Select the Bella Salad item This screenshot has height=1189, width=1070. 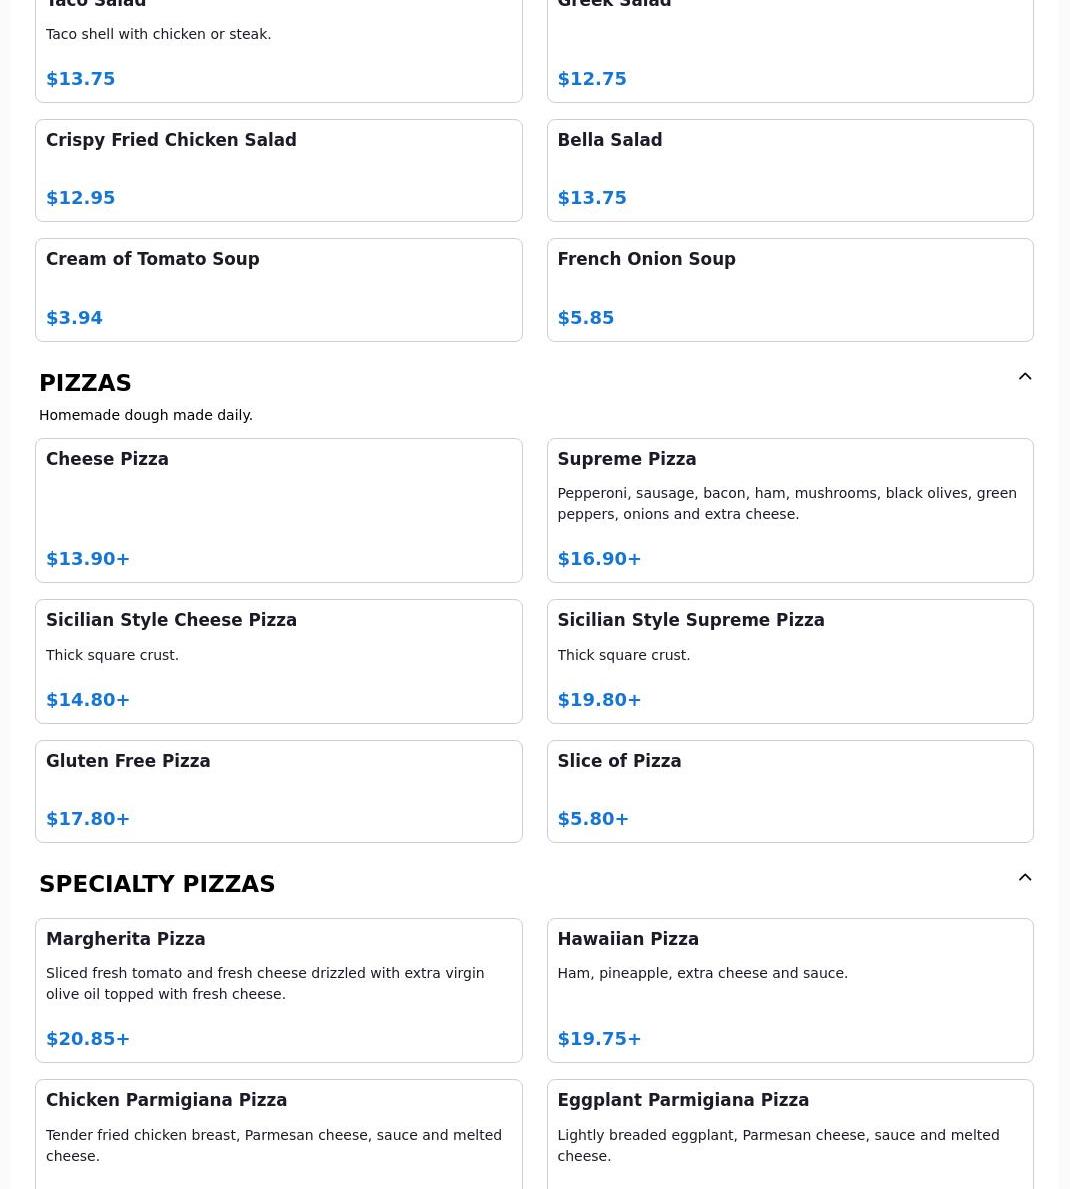[789, 170]
